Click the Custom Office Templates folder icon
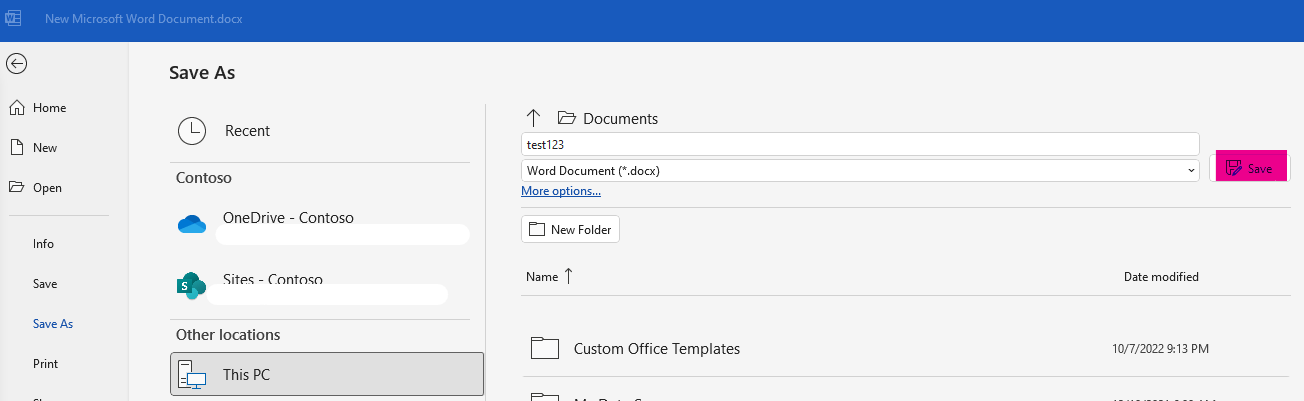 coord(544,348)
